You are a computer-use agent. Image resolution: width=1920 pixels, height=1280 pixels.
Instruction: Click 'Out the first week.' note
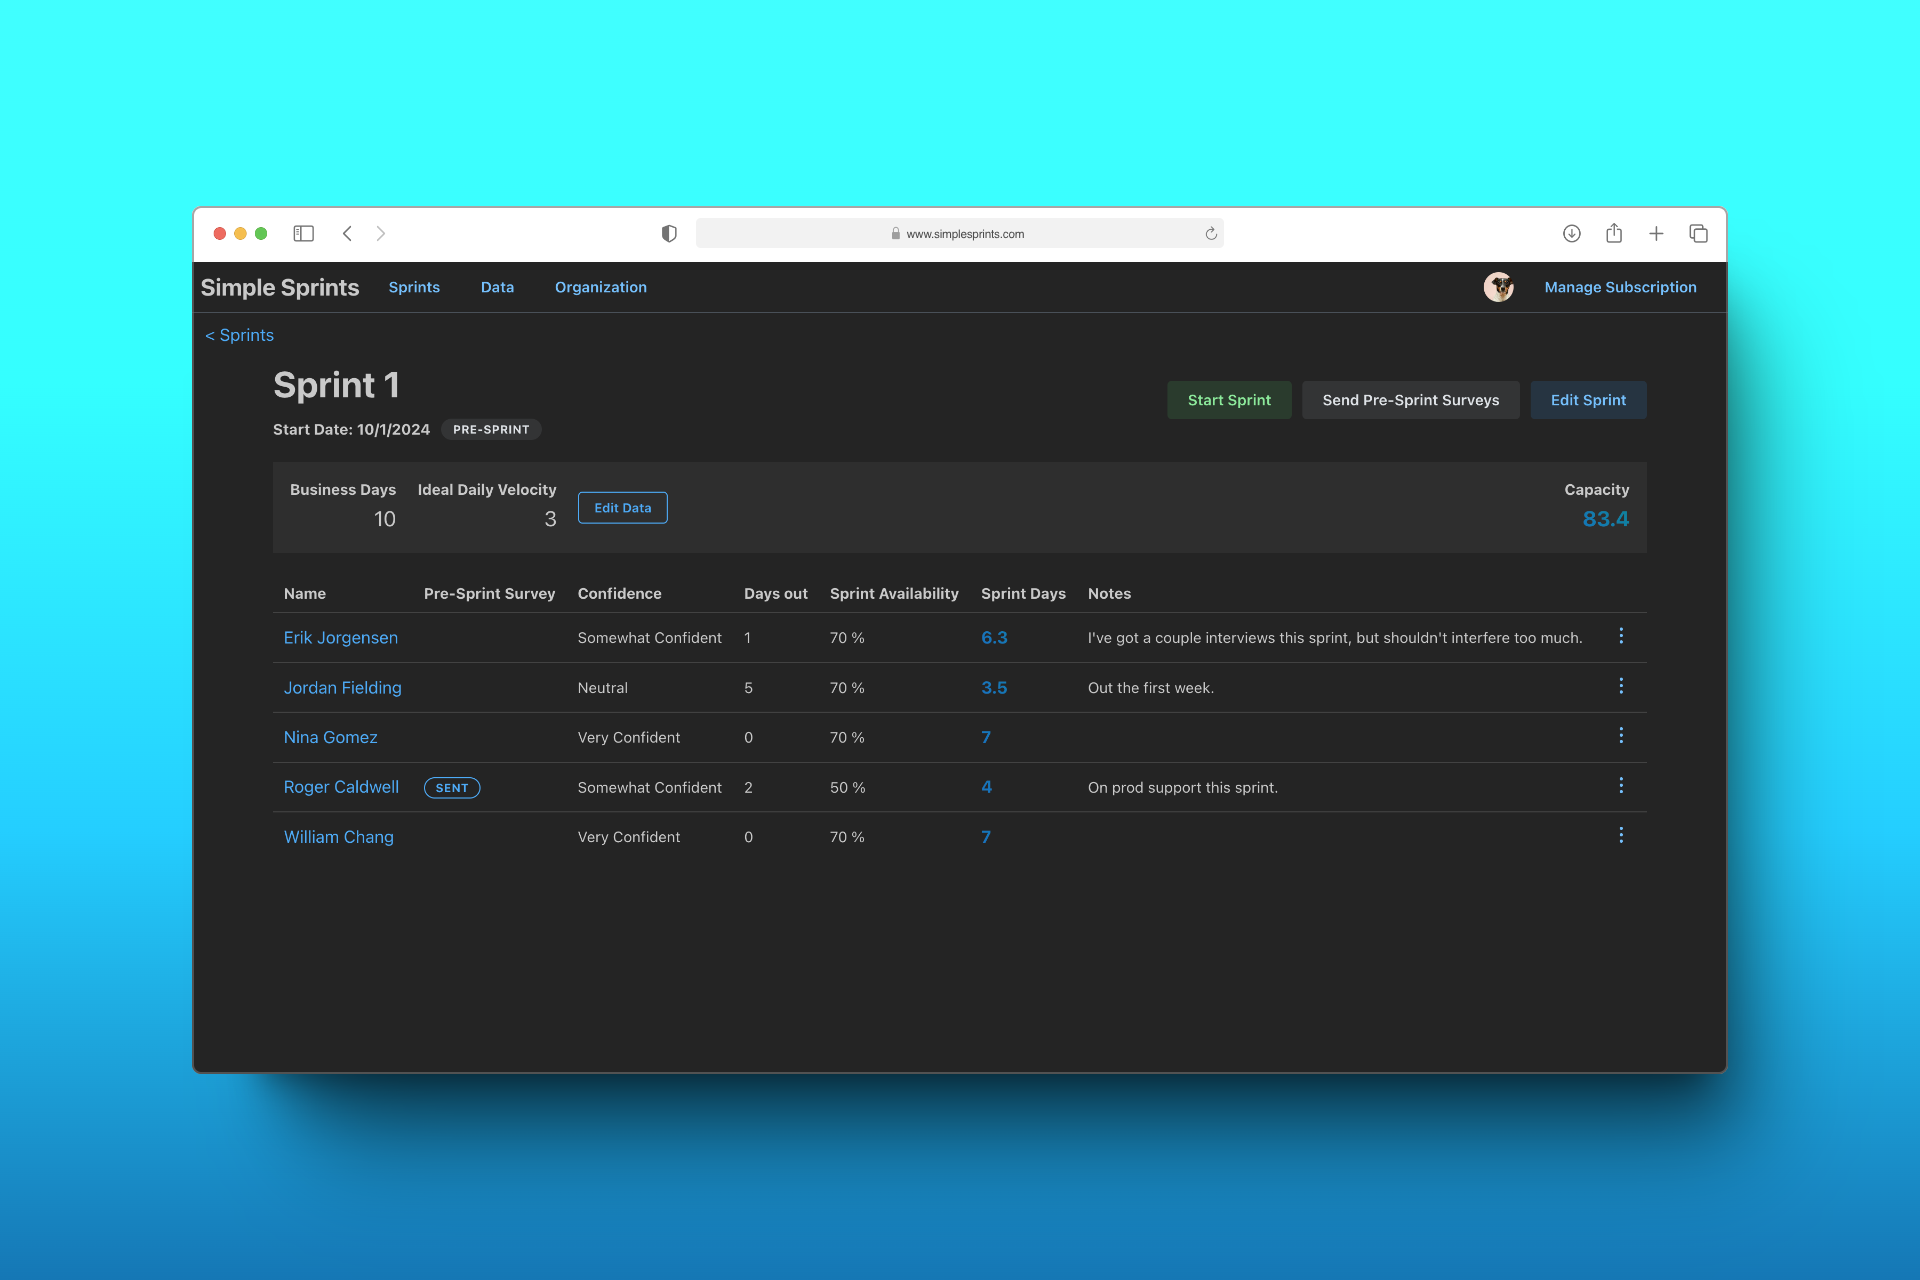(x=1150, y=688)
